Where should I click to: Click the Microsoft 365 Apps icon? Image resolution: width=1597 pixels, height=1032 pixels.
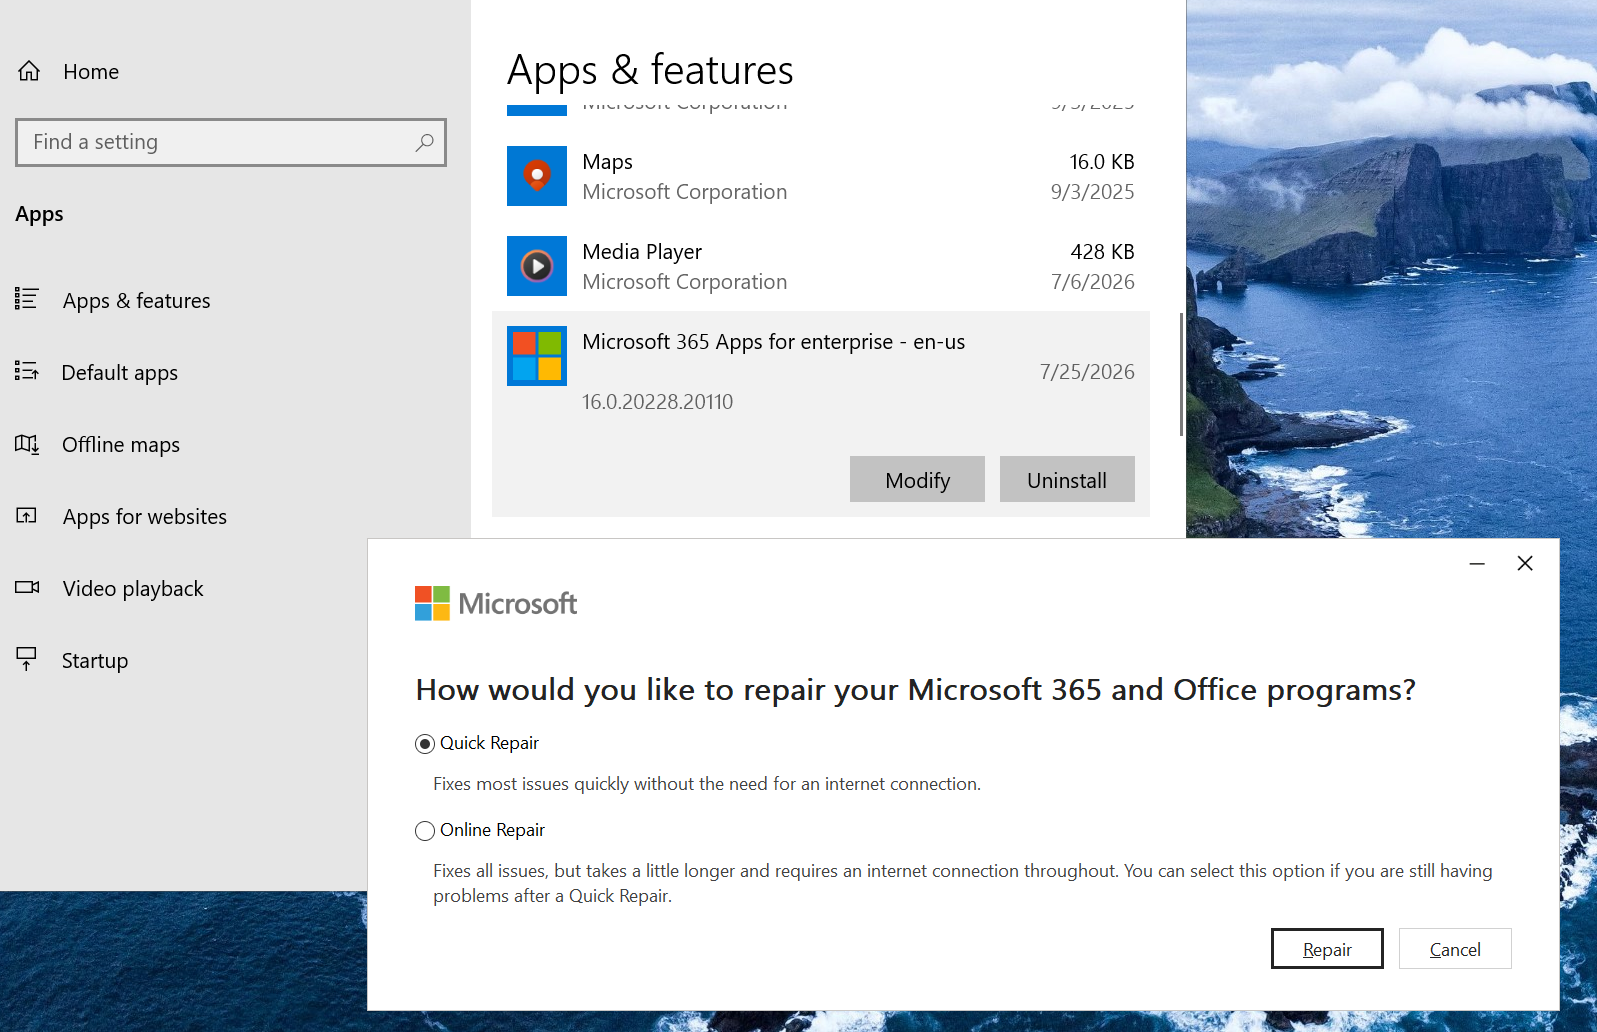click(x=537, y=356)
